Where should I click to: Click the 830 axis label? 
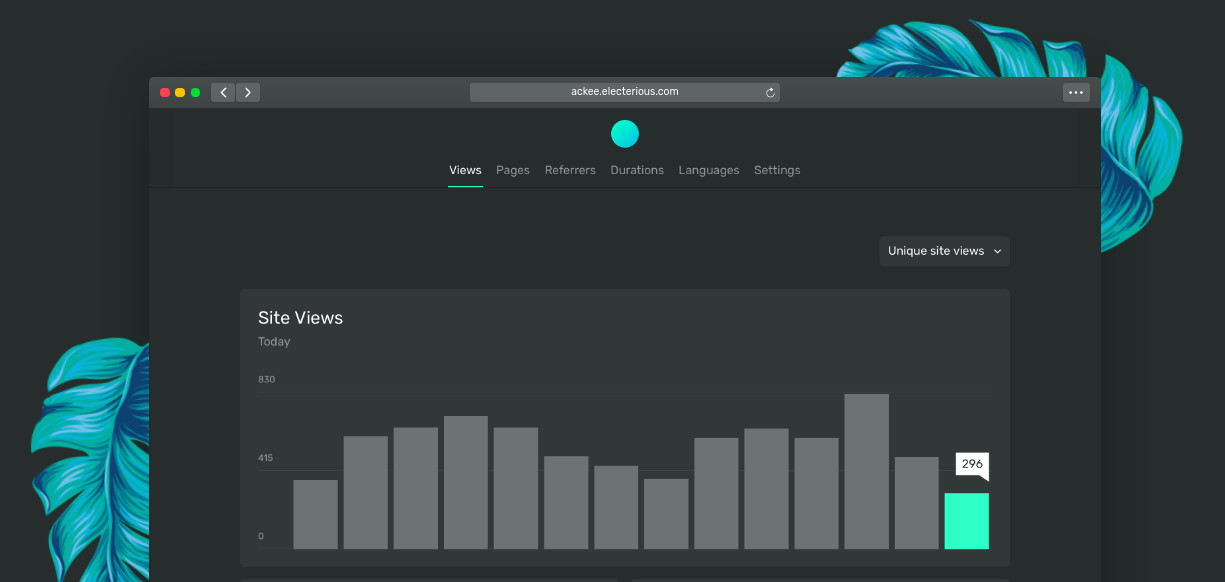tap(266, 380)
